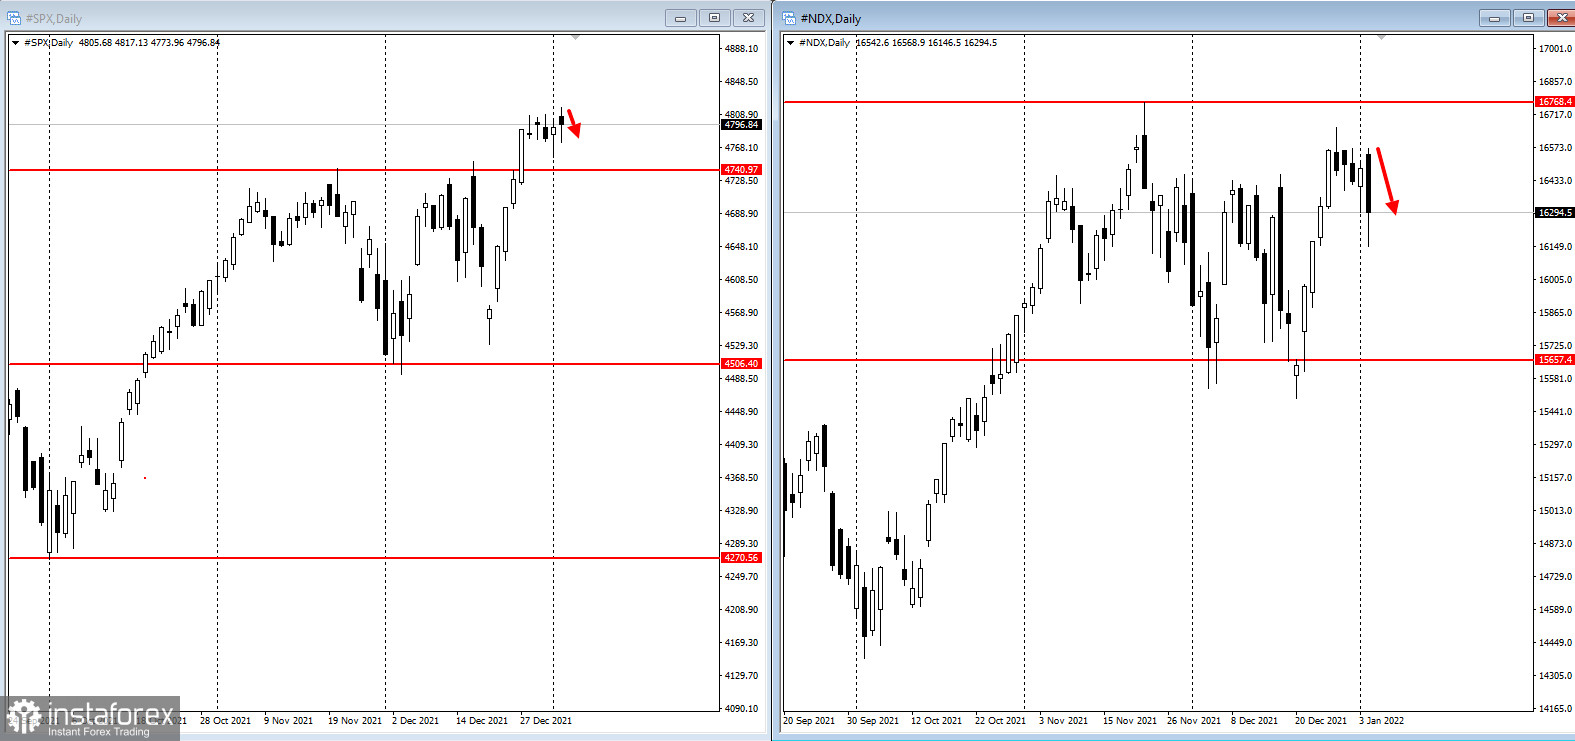Image resolution: width=1575 pixels, height=741 pixels.
Task: Click the 4208.90 price on SPX scale
Action: (x=741, y=610)
